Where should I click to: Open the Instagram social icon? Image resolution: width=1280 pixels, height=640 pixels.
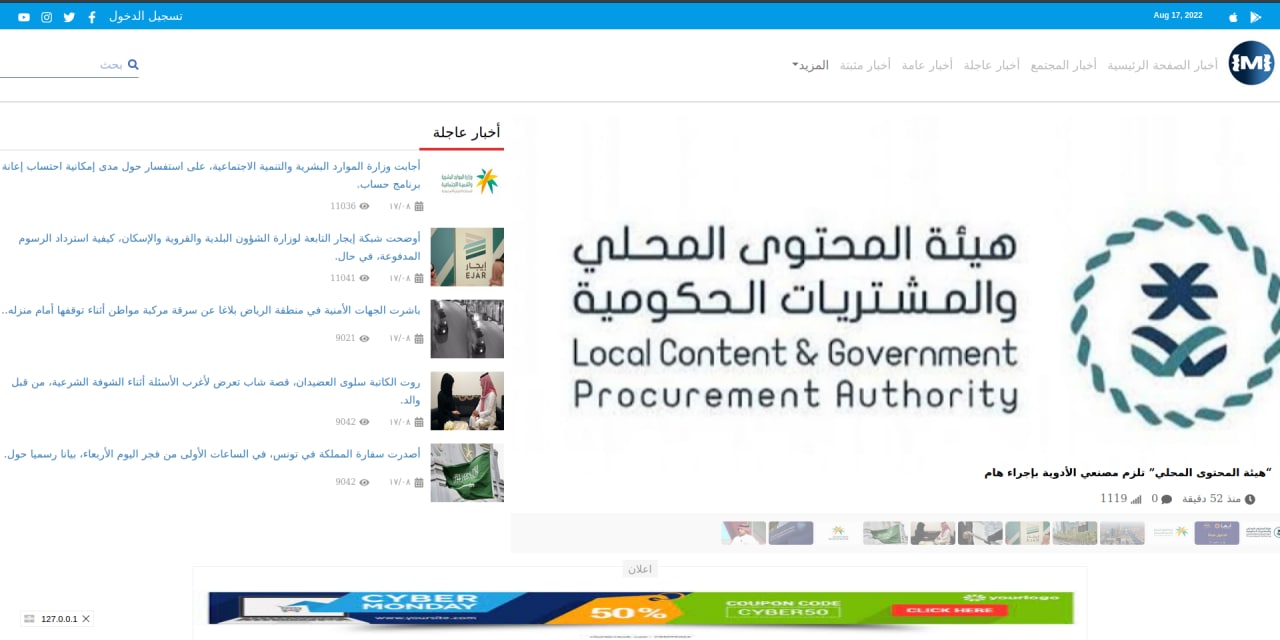point(46,17)
